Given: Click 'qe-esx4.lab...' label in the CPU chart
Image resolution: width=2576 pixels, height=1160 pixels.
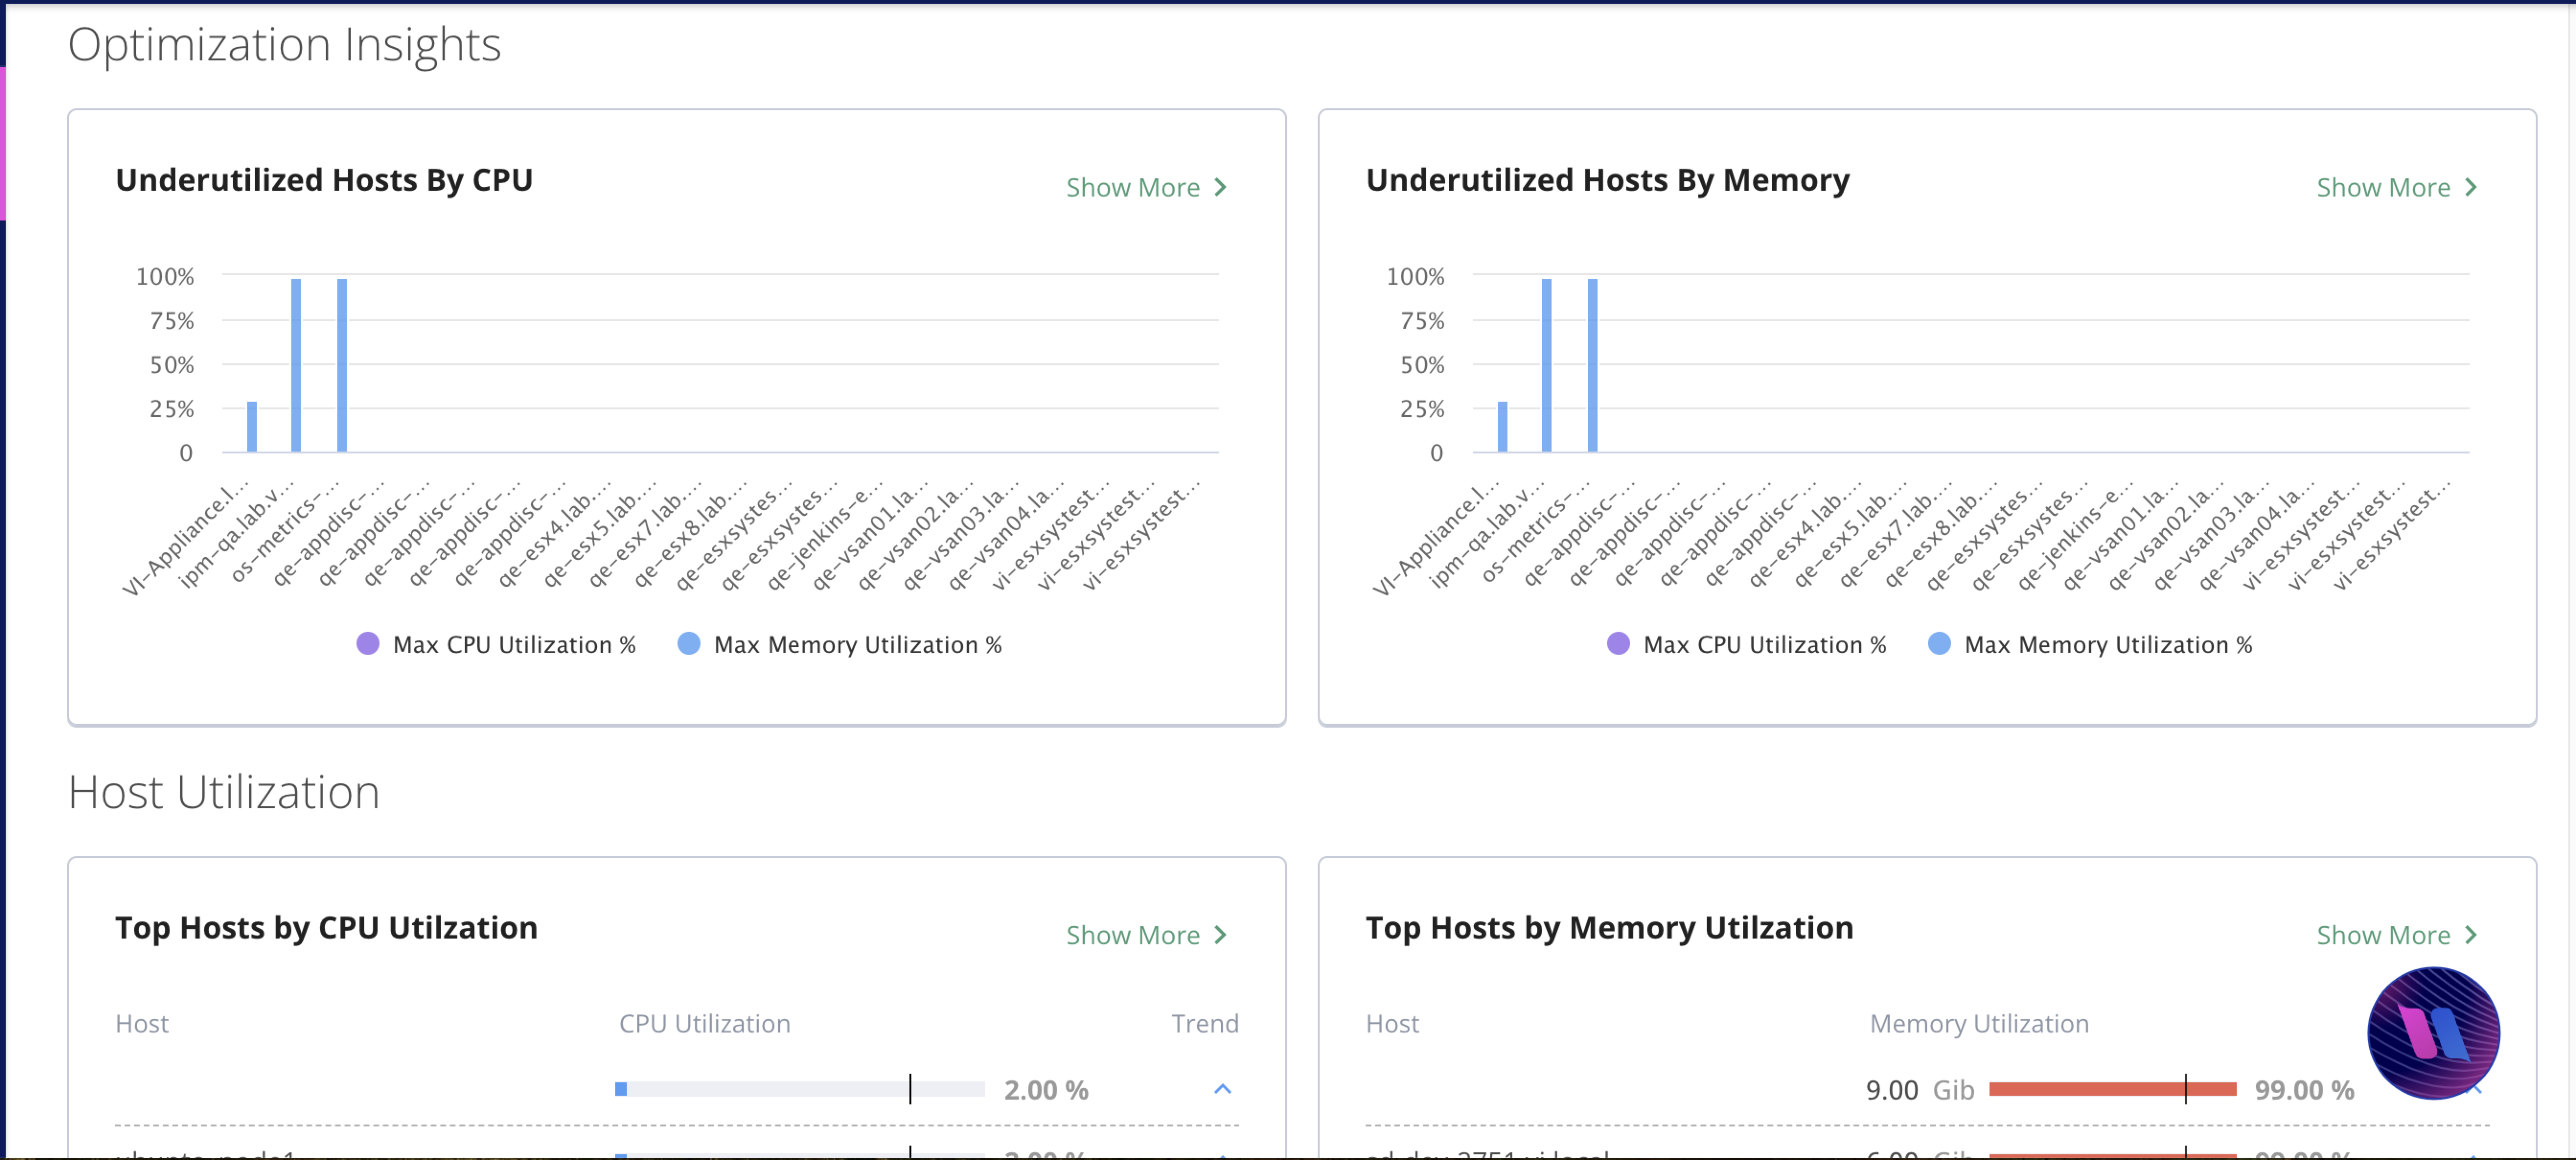Looking at the screenshot, I should click(555, 537).
